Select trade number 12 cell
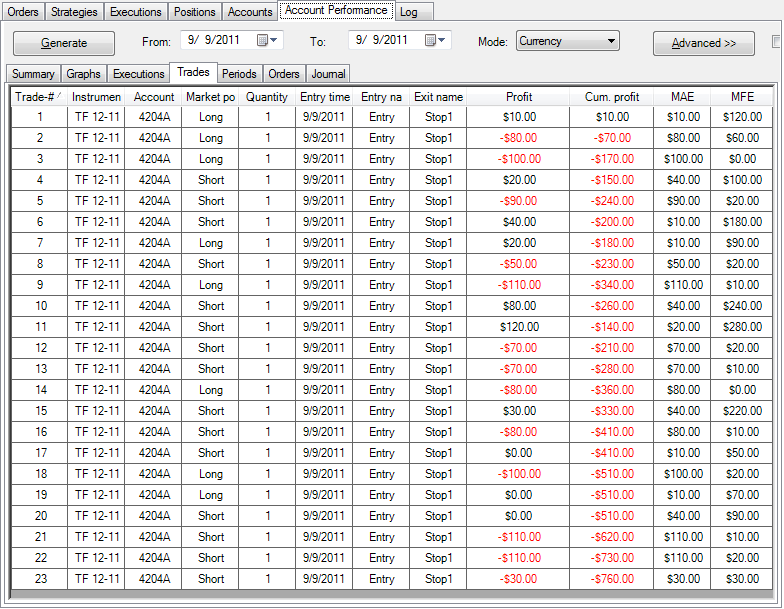 39,348
